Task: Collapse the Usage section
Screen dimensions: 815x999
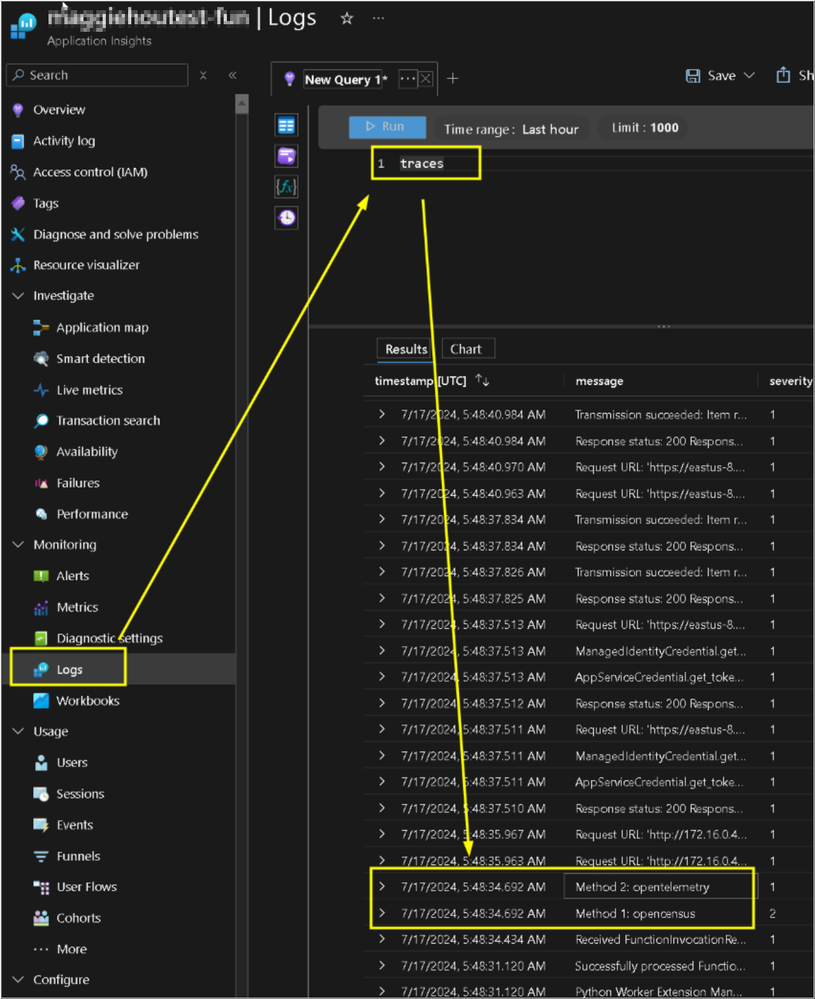Action: [x=18, y=731]
